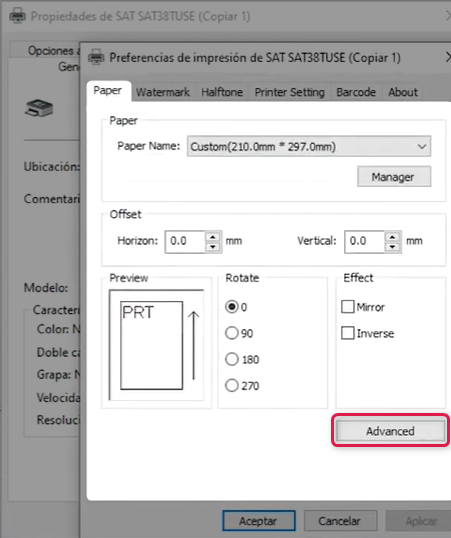Screen dimensions: 451x538
Task: Click the printer icon in Preferencias title bar
Action: click(x=96, y=57)
